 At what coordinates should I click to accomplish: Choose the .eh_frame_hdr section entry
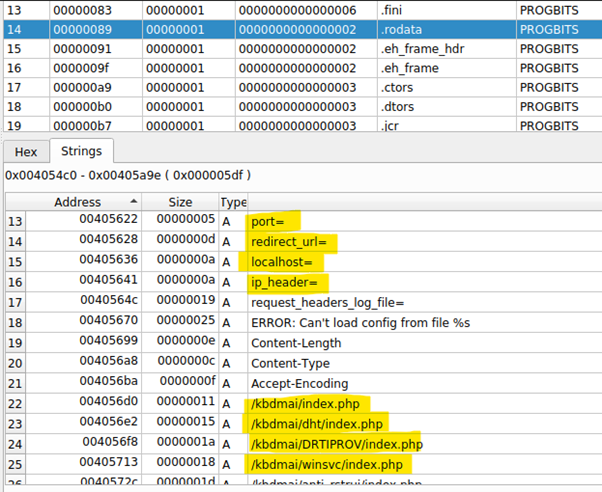400,48
